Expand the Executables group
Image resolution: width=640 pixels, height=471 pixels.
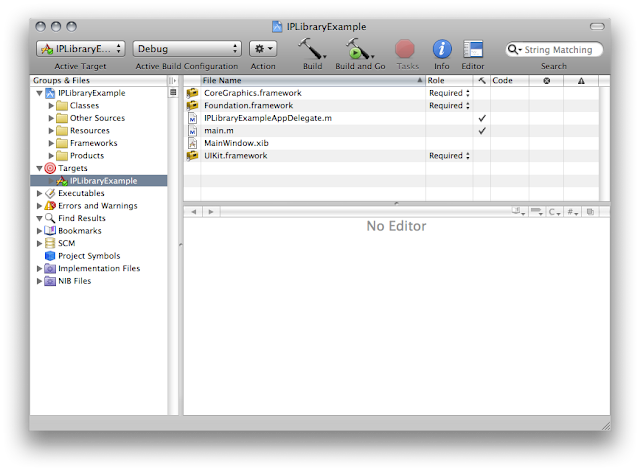[39, 193]
